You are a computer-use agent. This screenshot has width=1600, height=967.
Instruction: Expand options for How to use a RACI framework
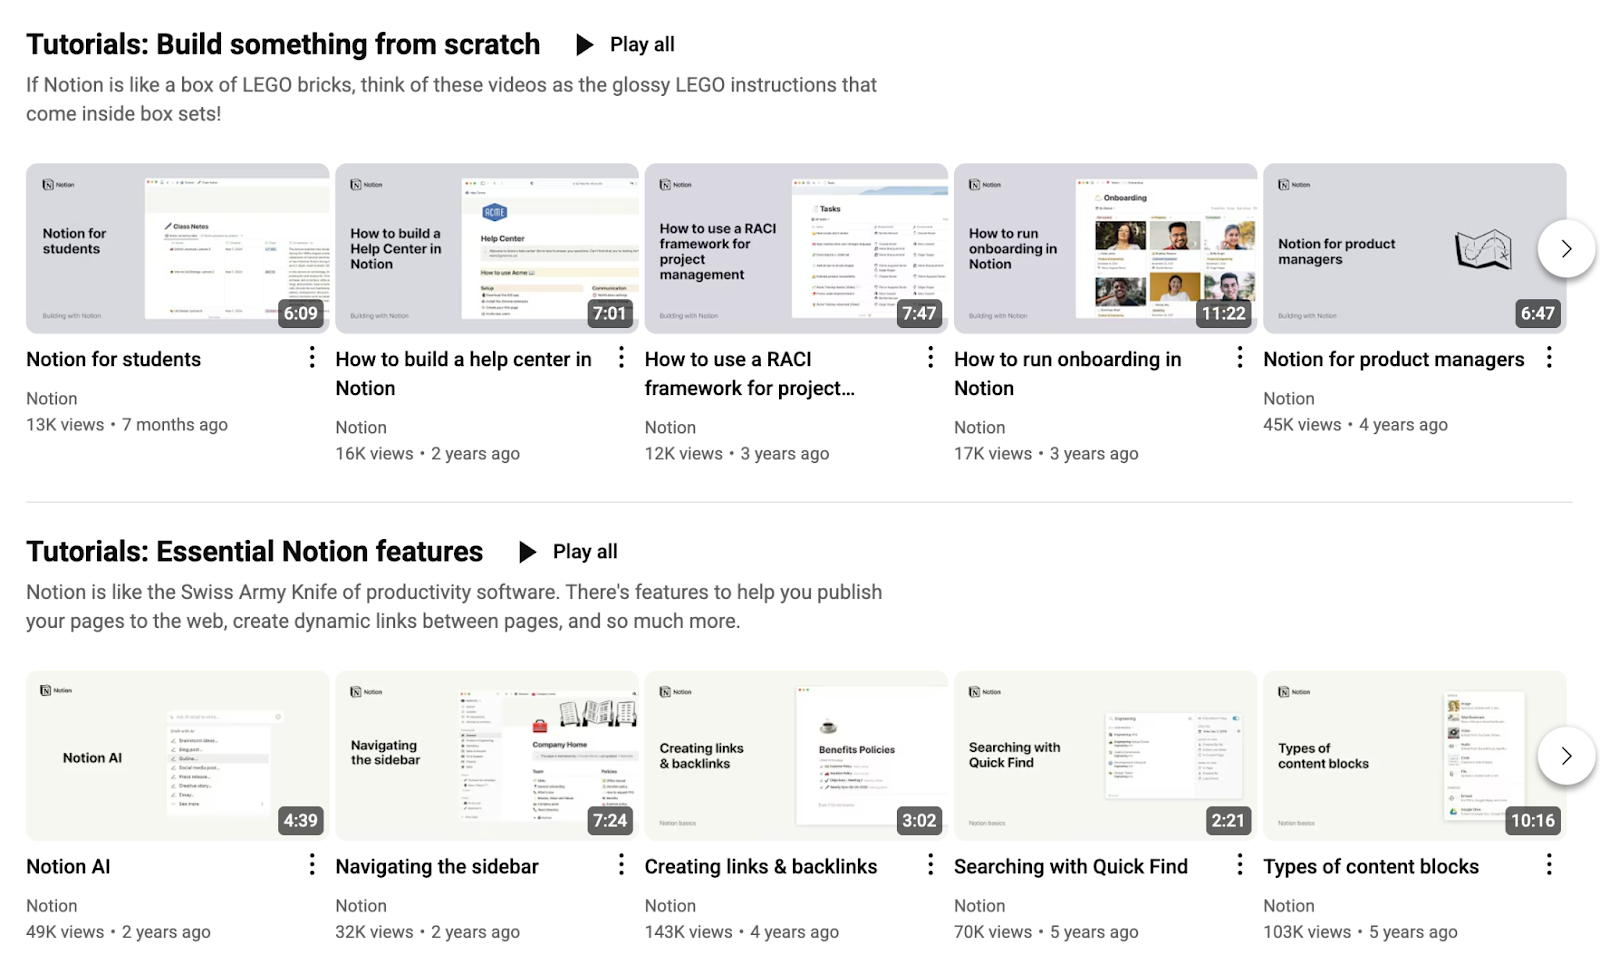click(x=930, y=357)
